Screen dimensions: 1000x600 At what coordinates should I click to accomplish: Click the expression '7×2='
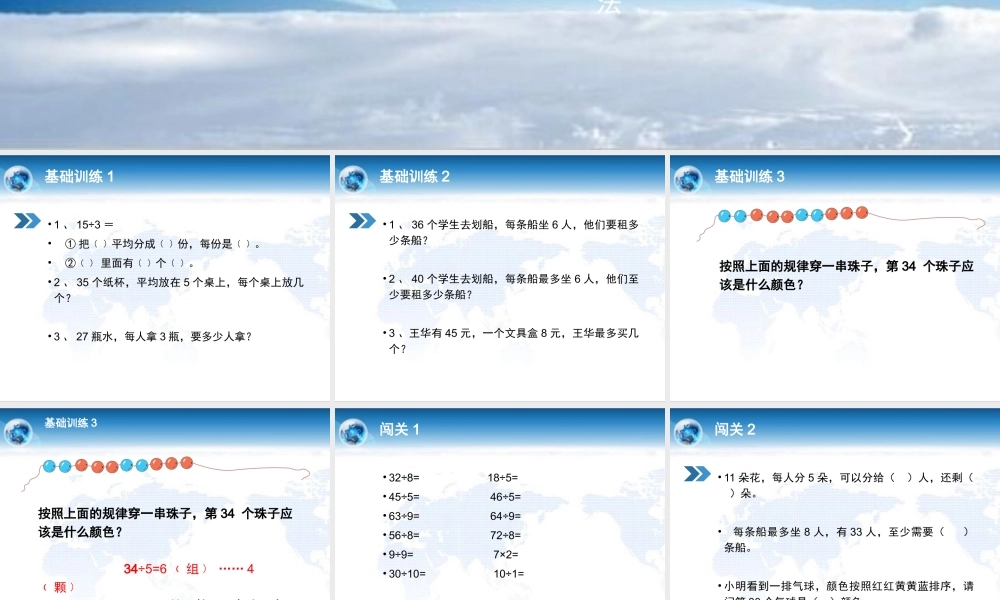(505, 554)
